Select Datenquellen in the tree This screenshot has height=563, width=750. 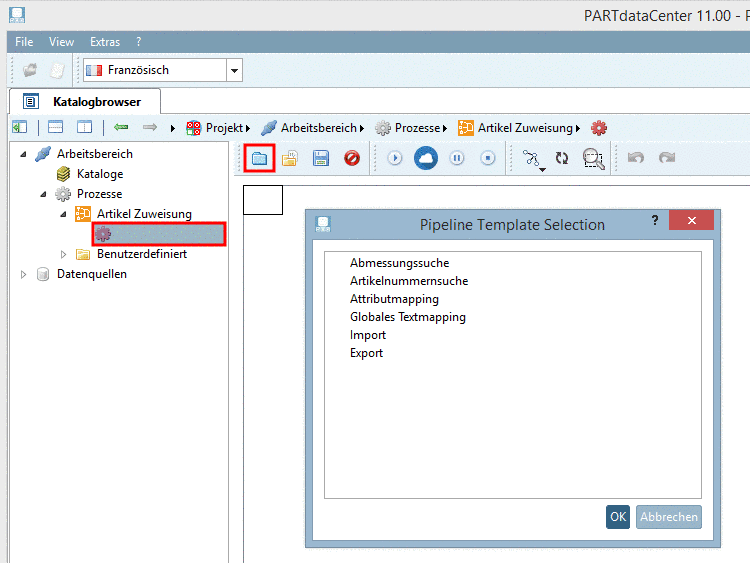coord(92,274)
